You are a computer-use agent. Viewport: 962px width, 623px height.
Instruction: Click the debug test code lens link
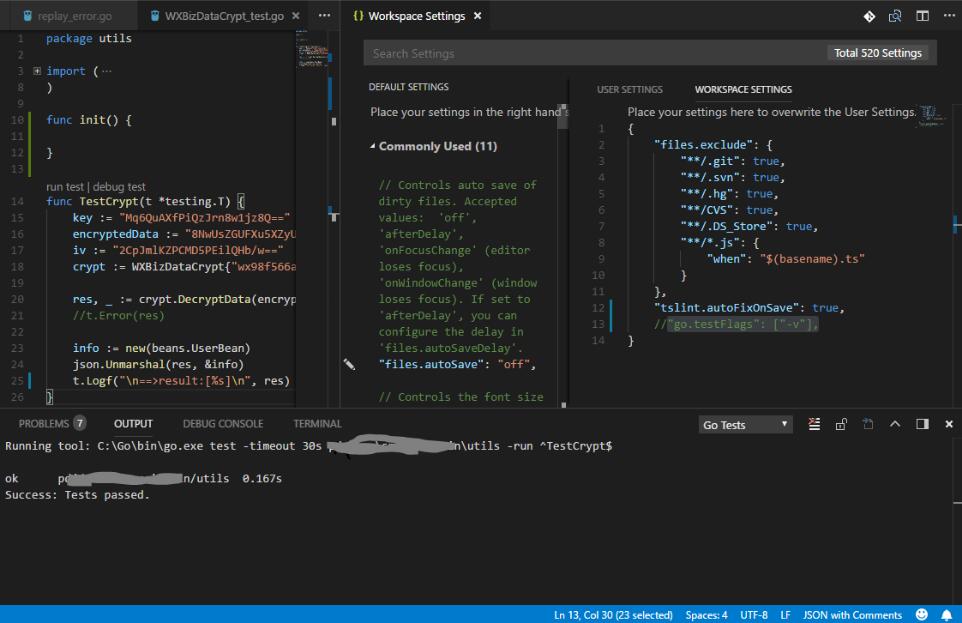(119, 186)
